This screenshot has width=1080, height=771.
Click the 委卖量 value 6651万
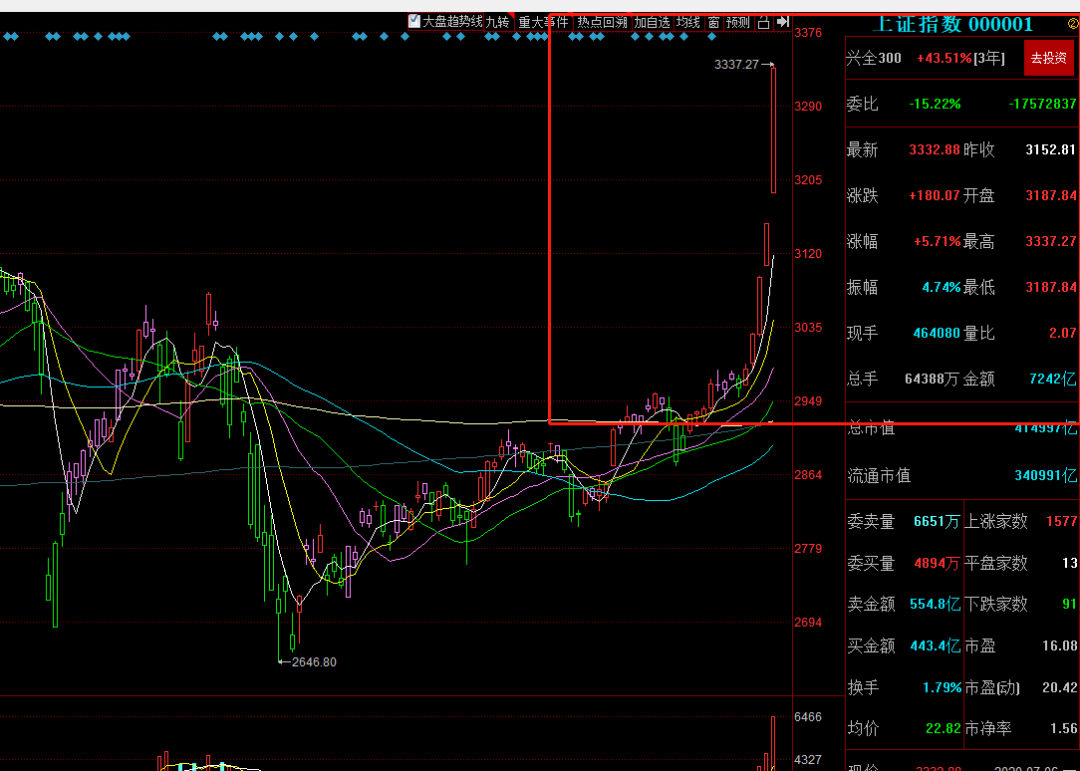point(937,522)
